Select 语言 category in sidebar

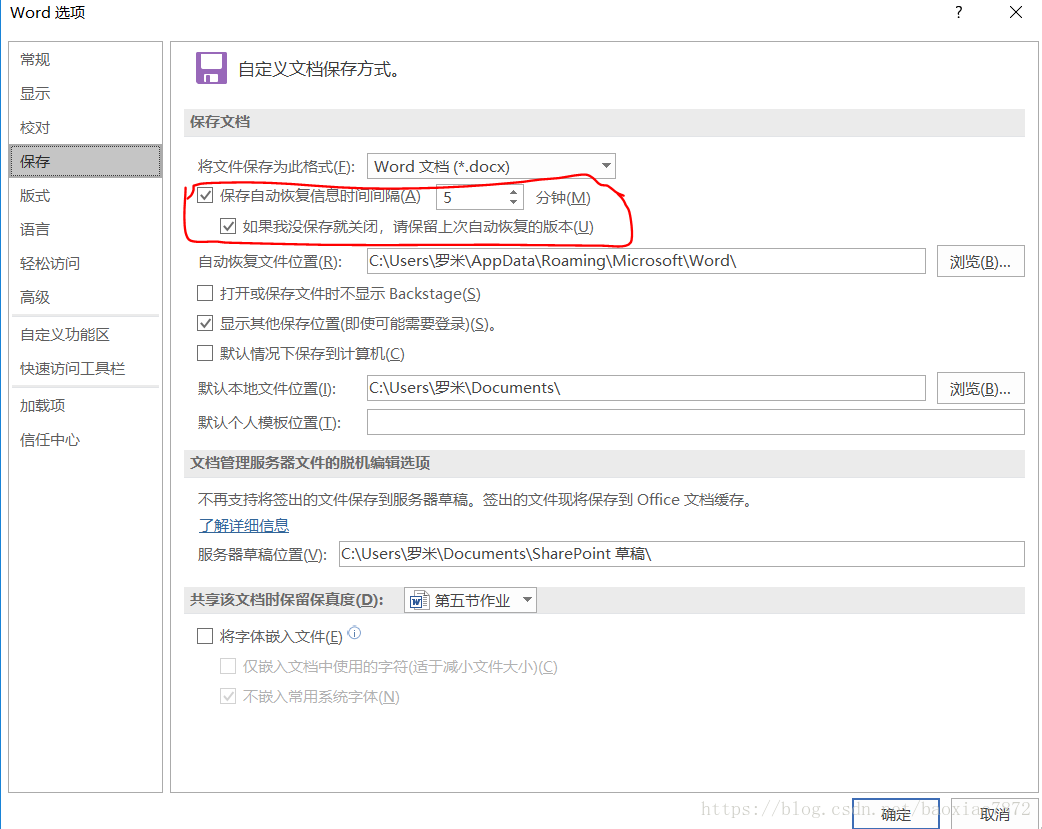(x=85, y=229)
